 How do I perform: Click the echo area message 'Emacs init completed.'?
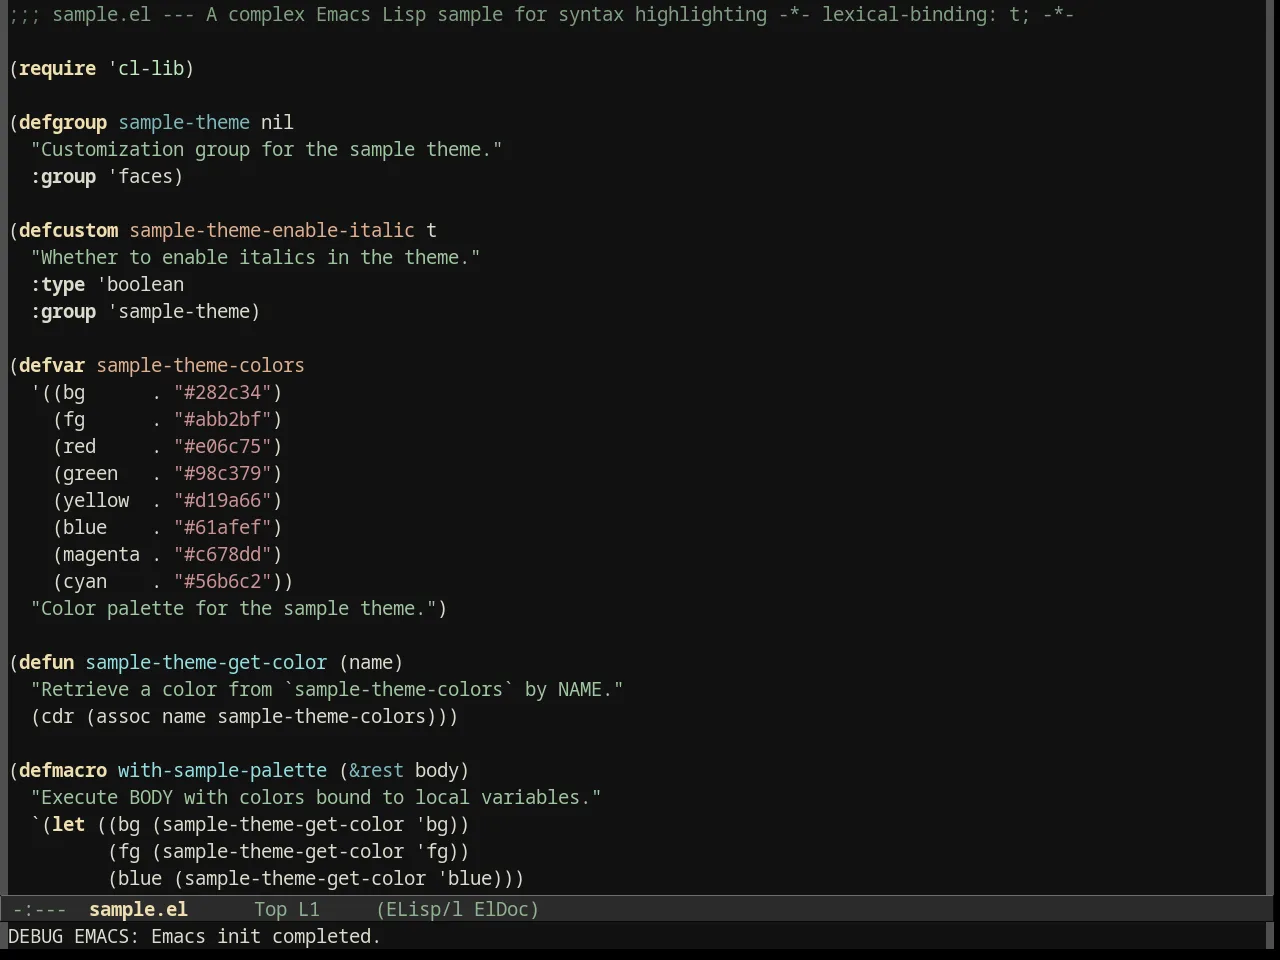coord(266,936)
